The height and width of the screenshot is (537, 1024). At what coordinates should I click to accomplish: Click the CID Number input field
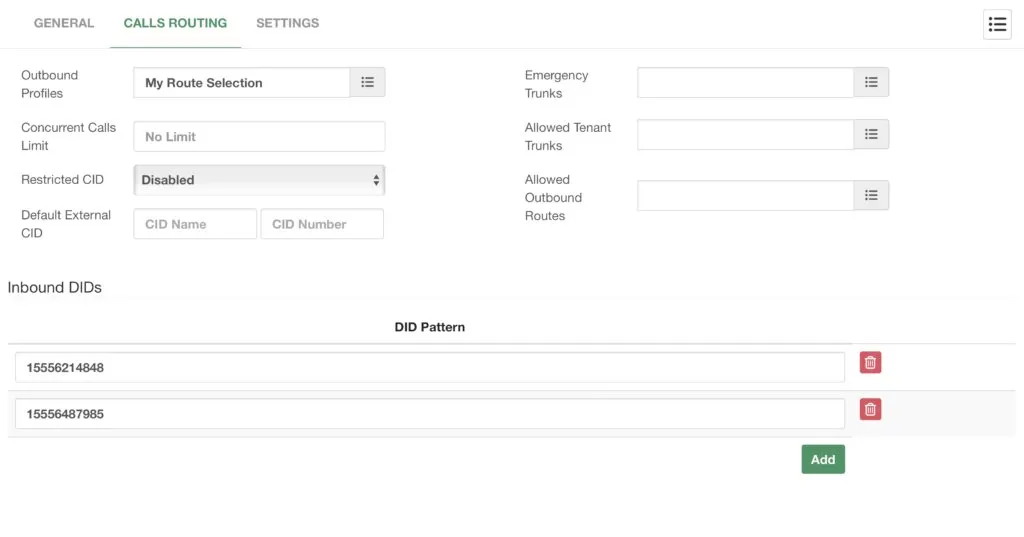pyautogui.click(x=322, y=224)
